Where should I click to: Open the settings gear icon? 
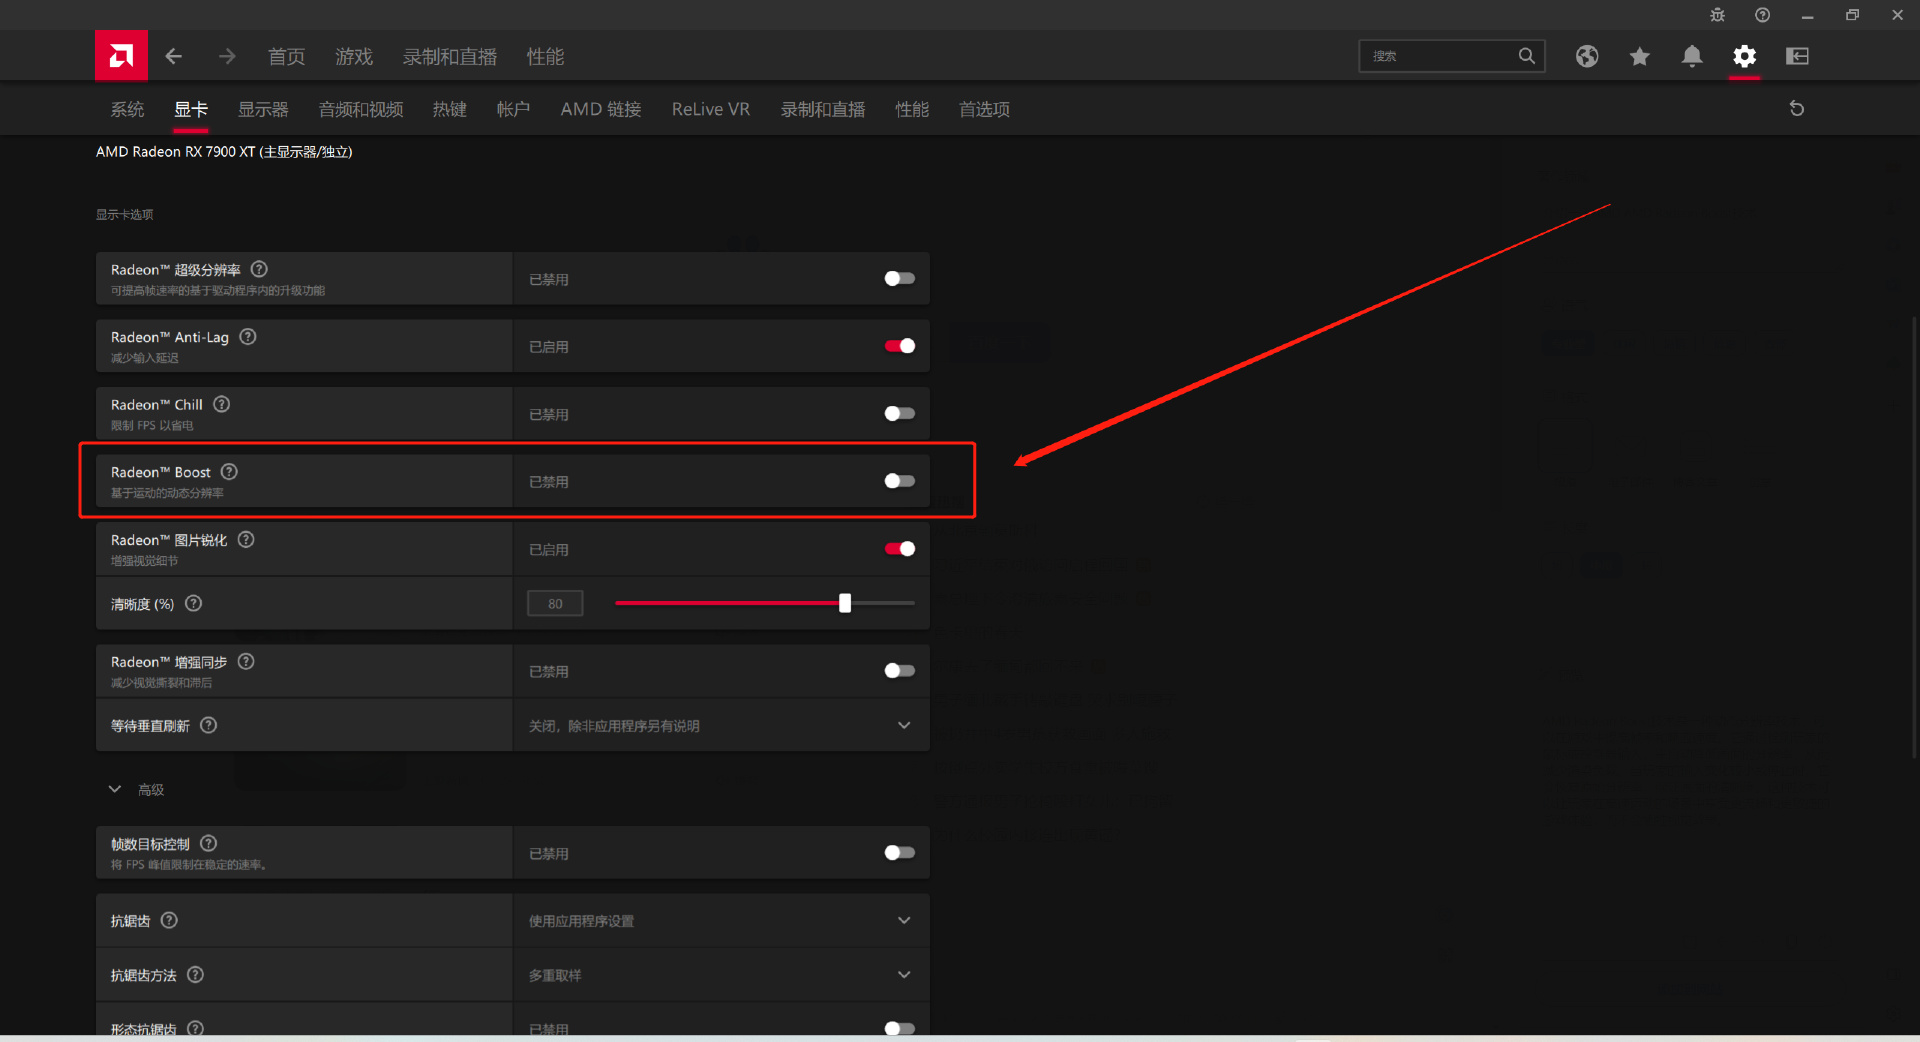click(1745, 56)
